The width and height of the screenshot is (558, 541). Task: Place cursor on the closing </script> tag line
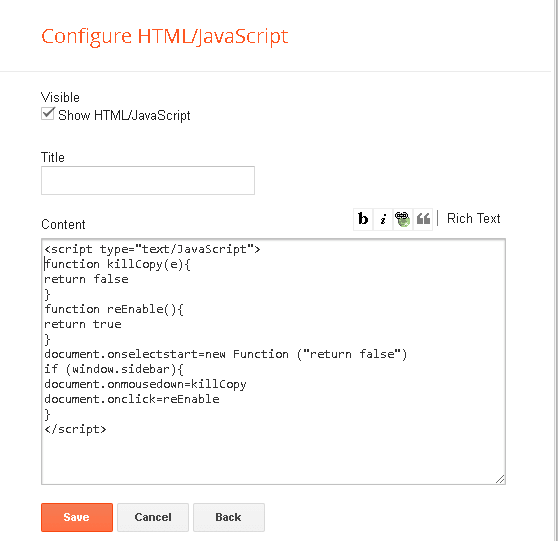click(x=75, y=429)
